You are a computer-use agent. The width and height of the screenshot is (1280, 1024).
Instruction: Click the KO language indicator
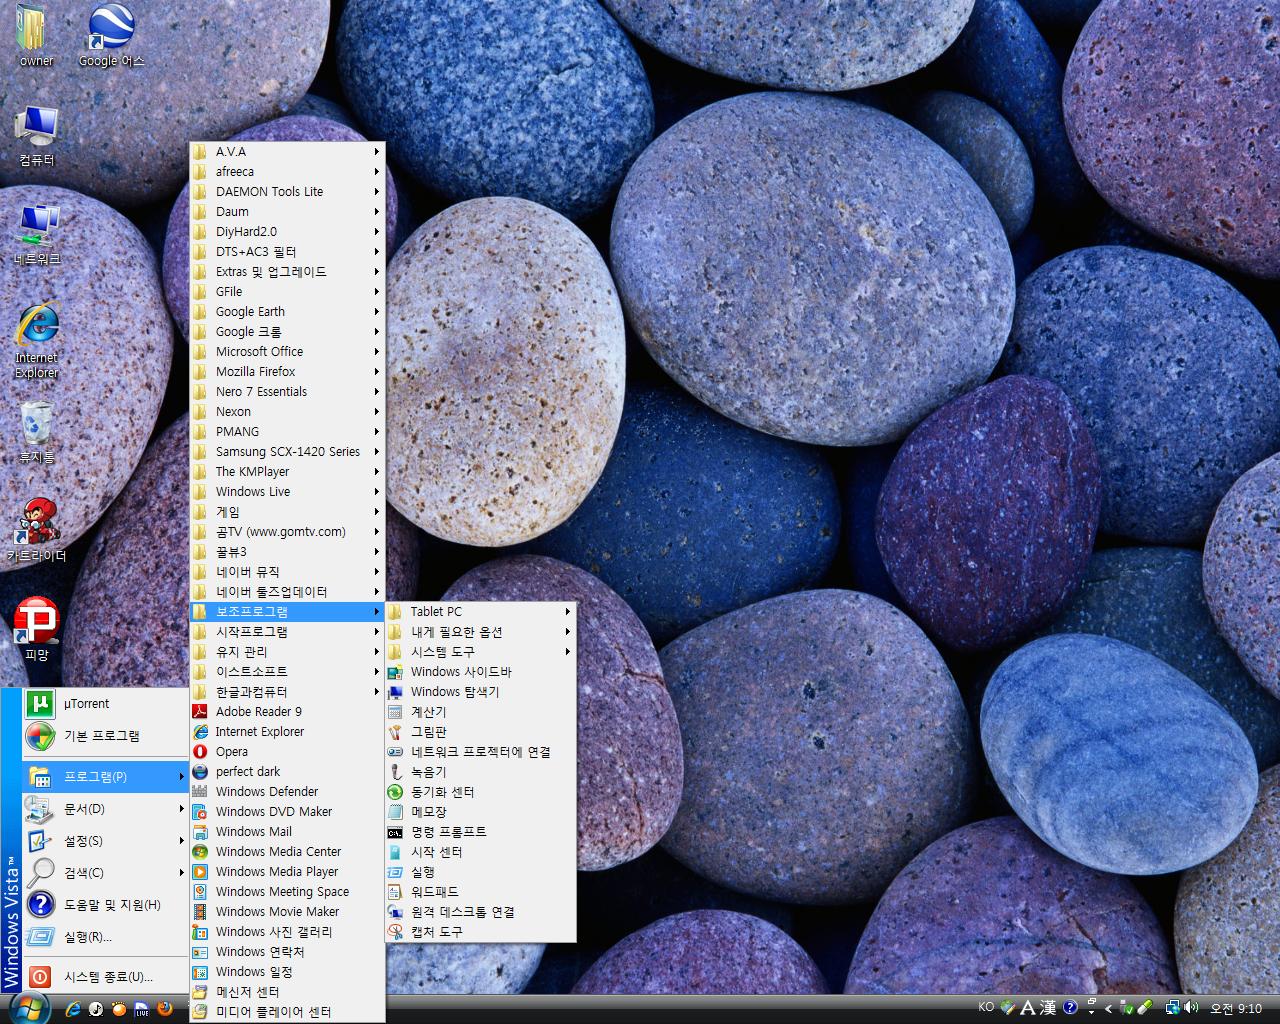(986, 1006)
